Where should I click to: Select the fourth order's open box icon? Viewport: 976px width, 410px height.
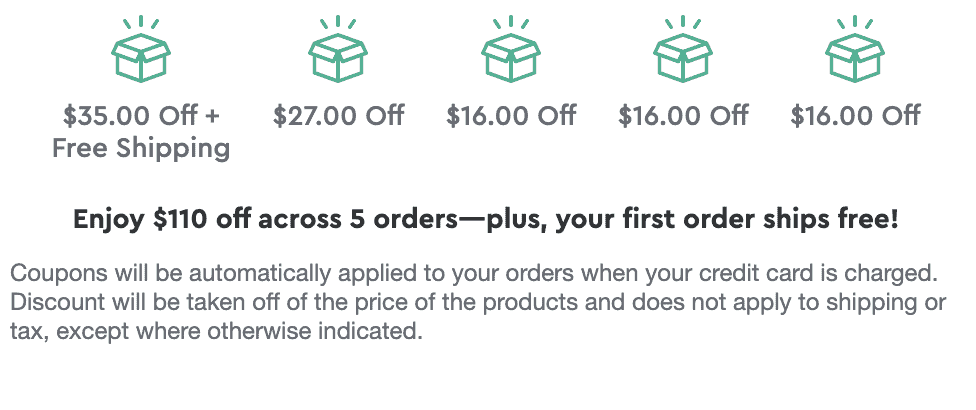tap(683, 58)
